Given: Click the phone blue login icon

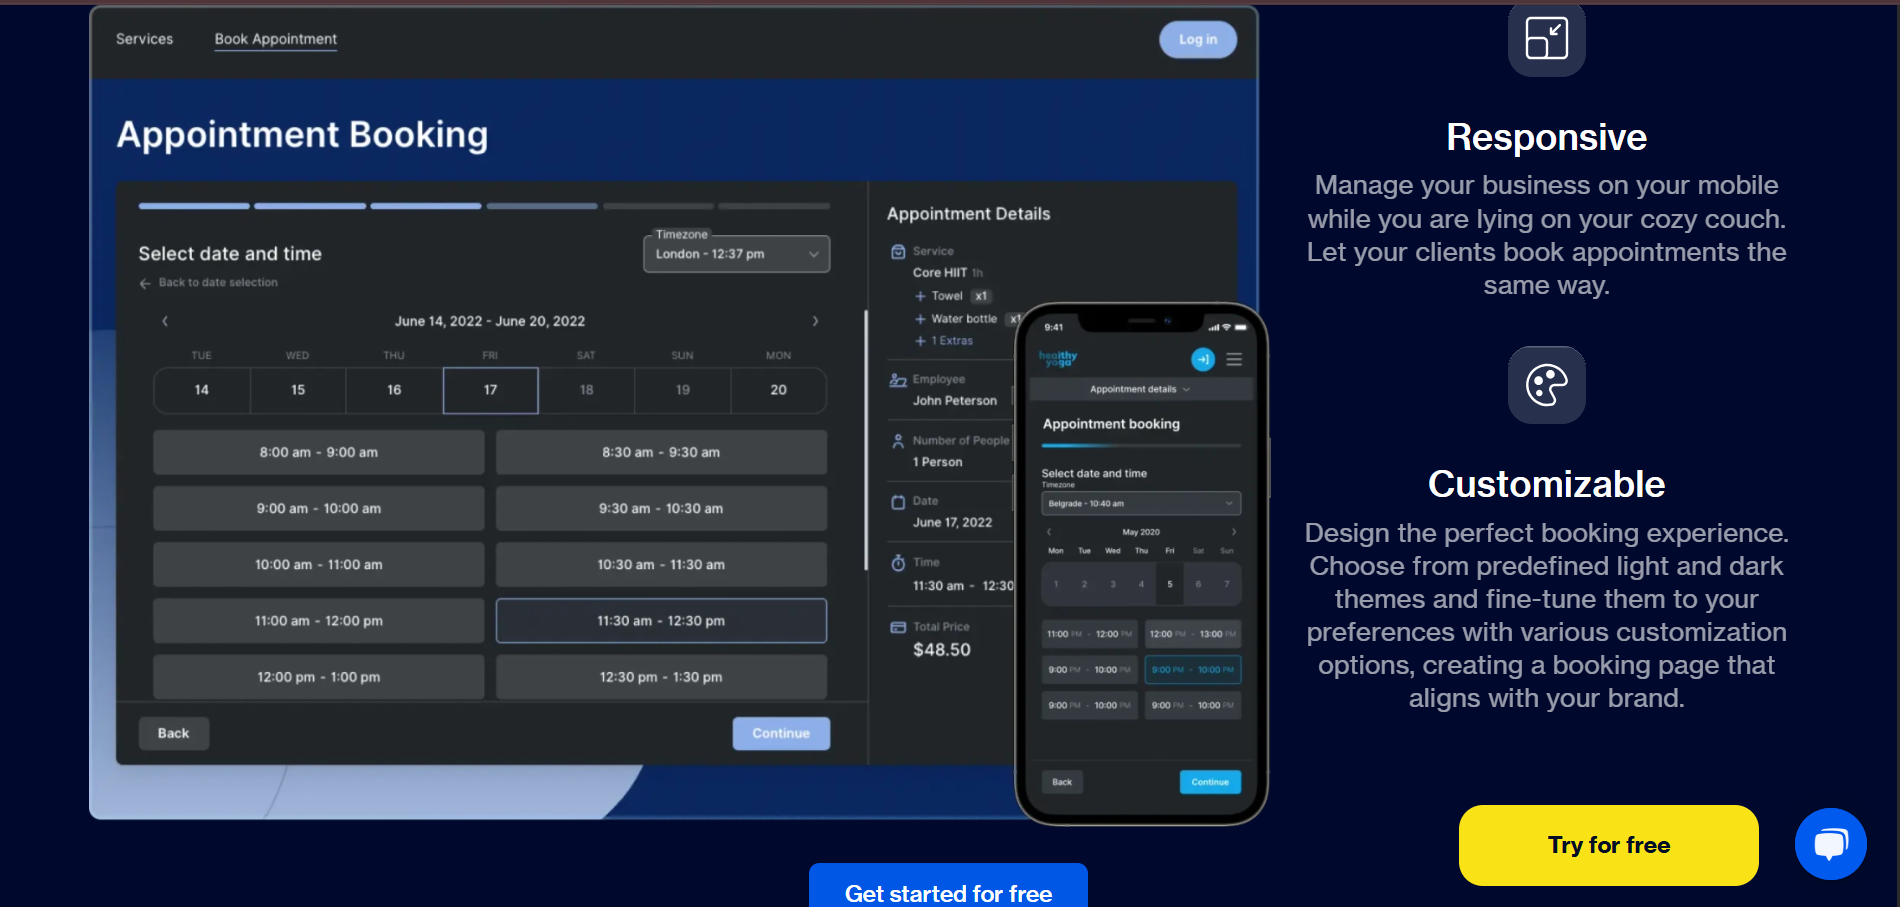Looking at the screenshot, I should tap(1203, 359).
